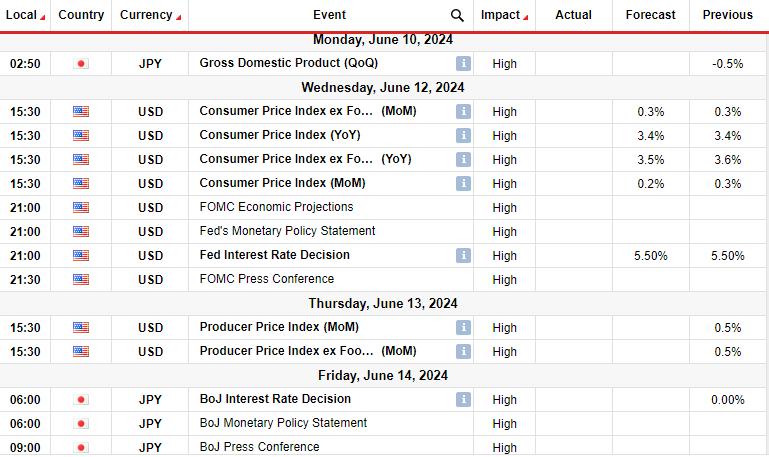This screenshot has height=457, width=769.
Task: Click Japan flag in GDP row
Action: coord(81,64)
